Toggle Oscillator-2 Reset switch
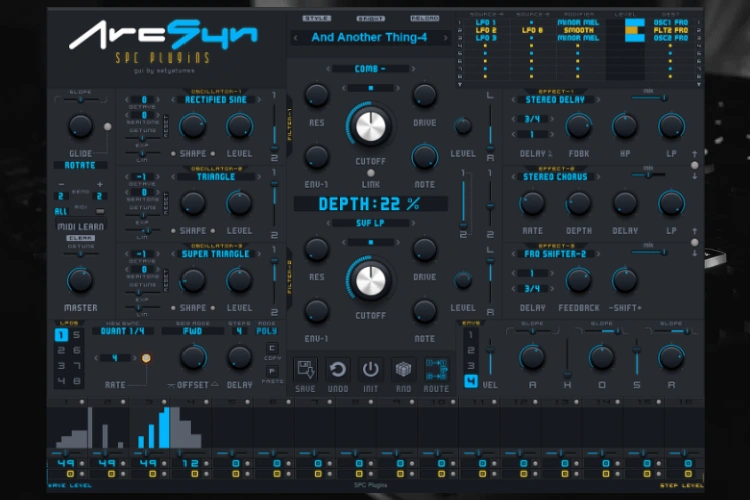750x500 pixels. pyautogui.click(x=165, y=203)
